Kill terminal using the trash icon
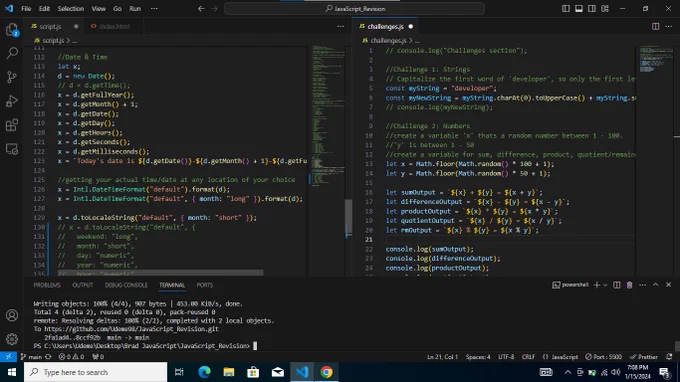680x382 pixels. pyautogui.click(x=629, y=285)
